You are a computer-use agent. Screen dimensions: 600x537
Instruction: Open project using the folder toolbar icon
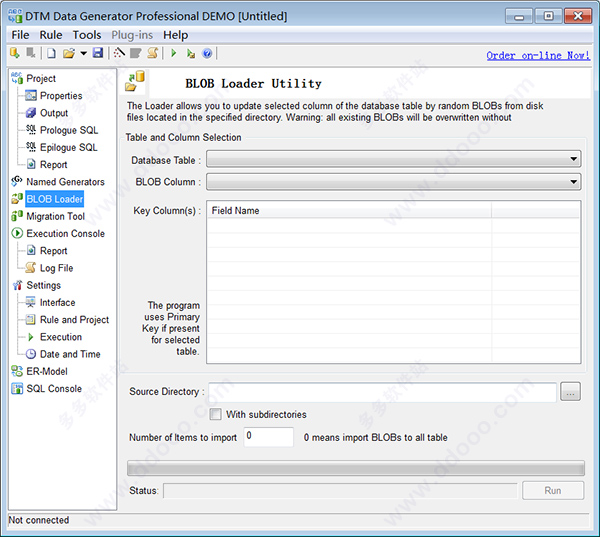point(69,53)
